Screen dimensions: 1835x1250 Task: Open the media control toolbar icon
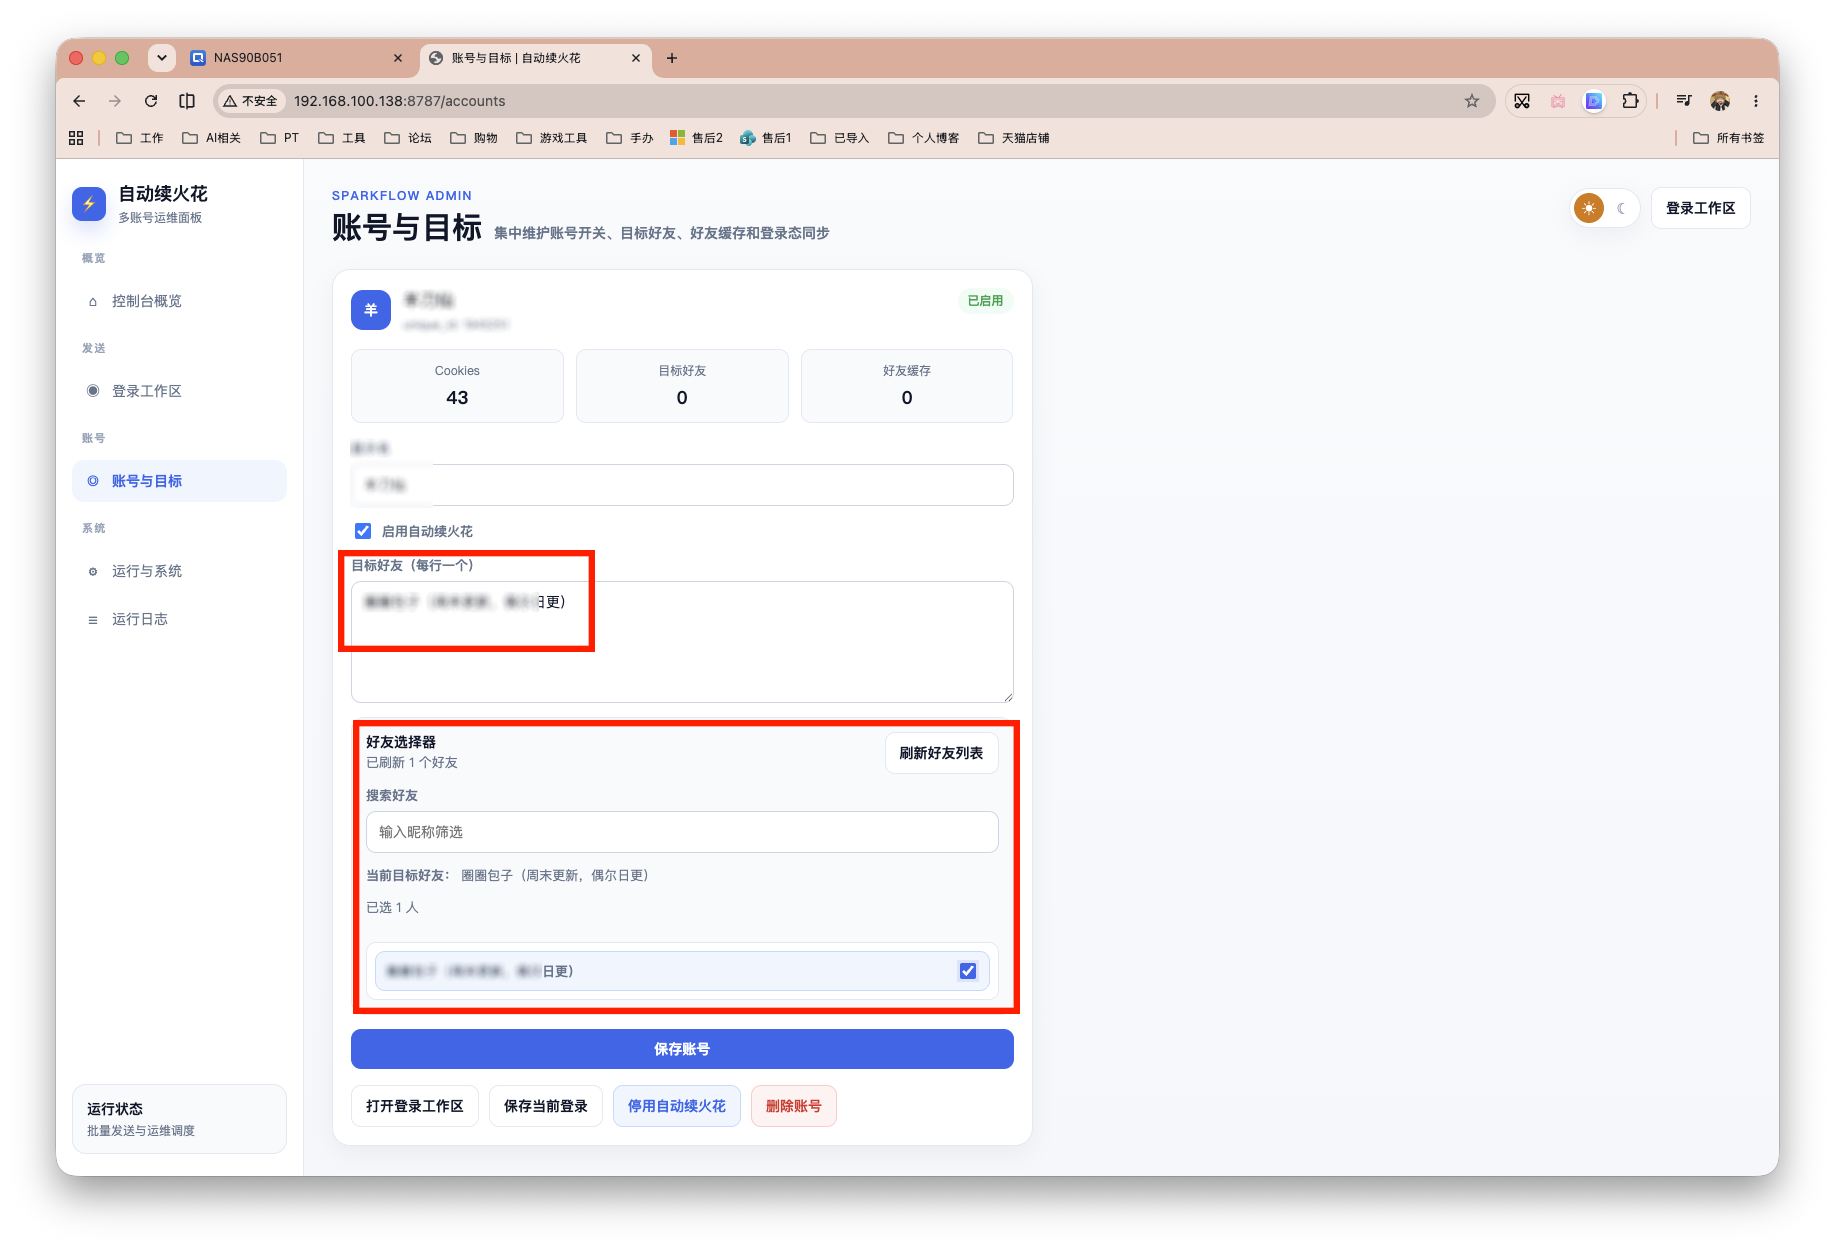pyautogui.click(x=1684, y=101)
